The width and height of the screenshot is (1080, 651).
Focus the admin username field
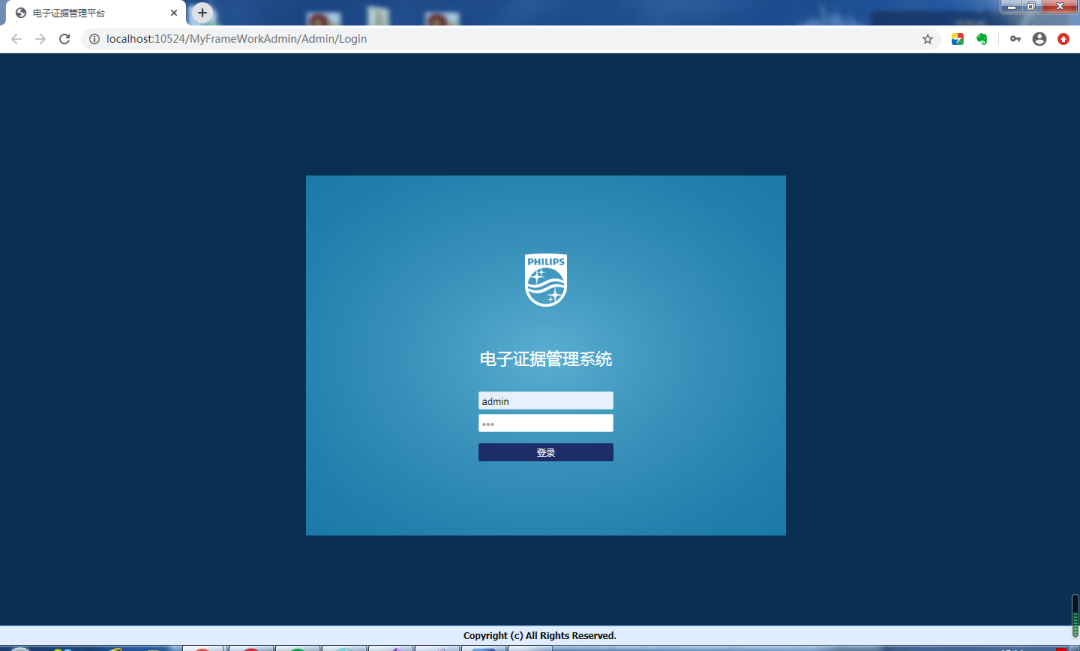click(x=546, y=401)
